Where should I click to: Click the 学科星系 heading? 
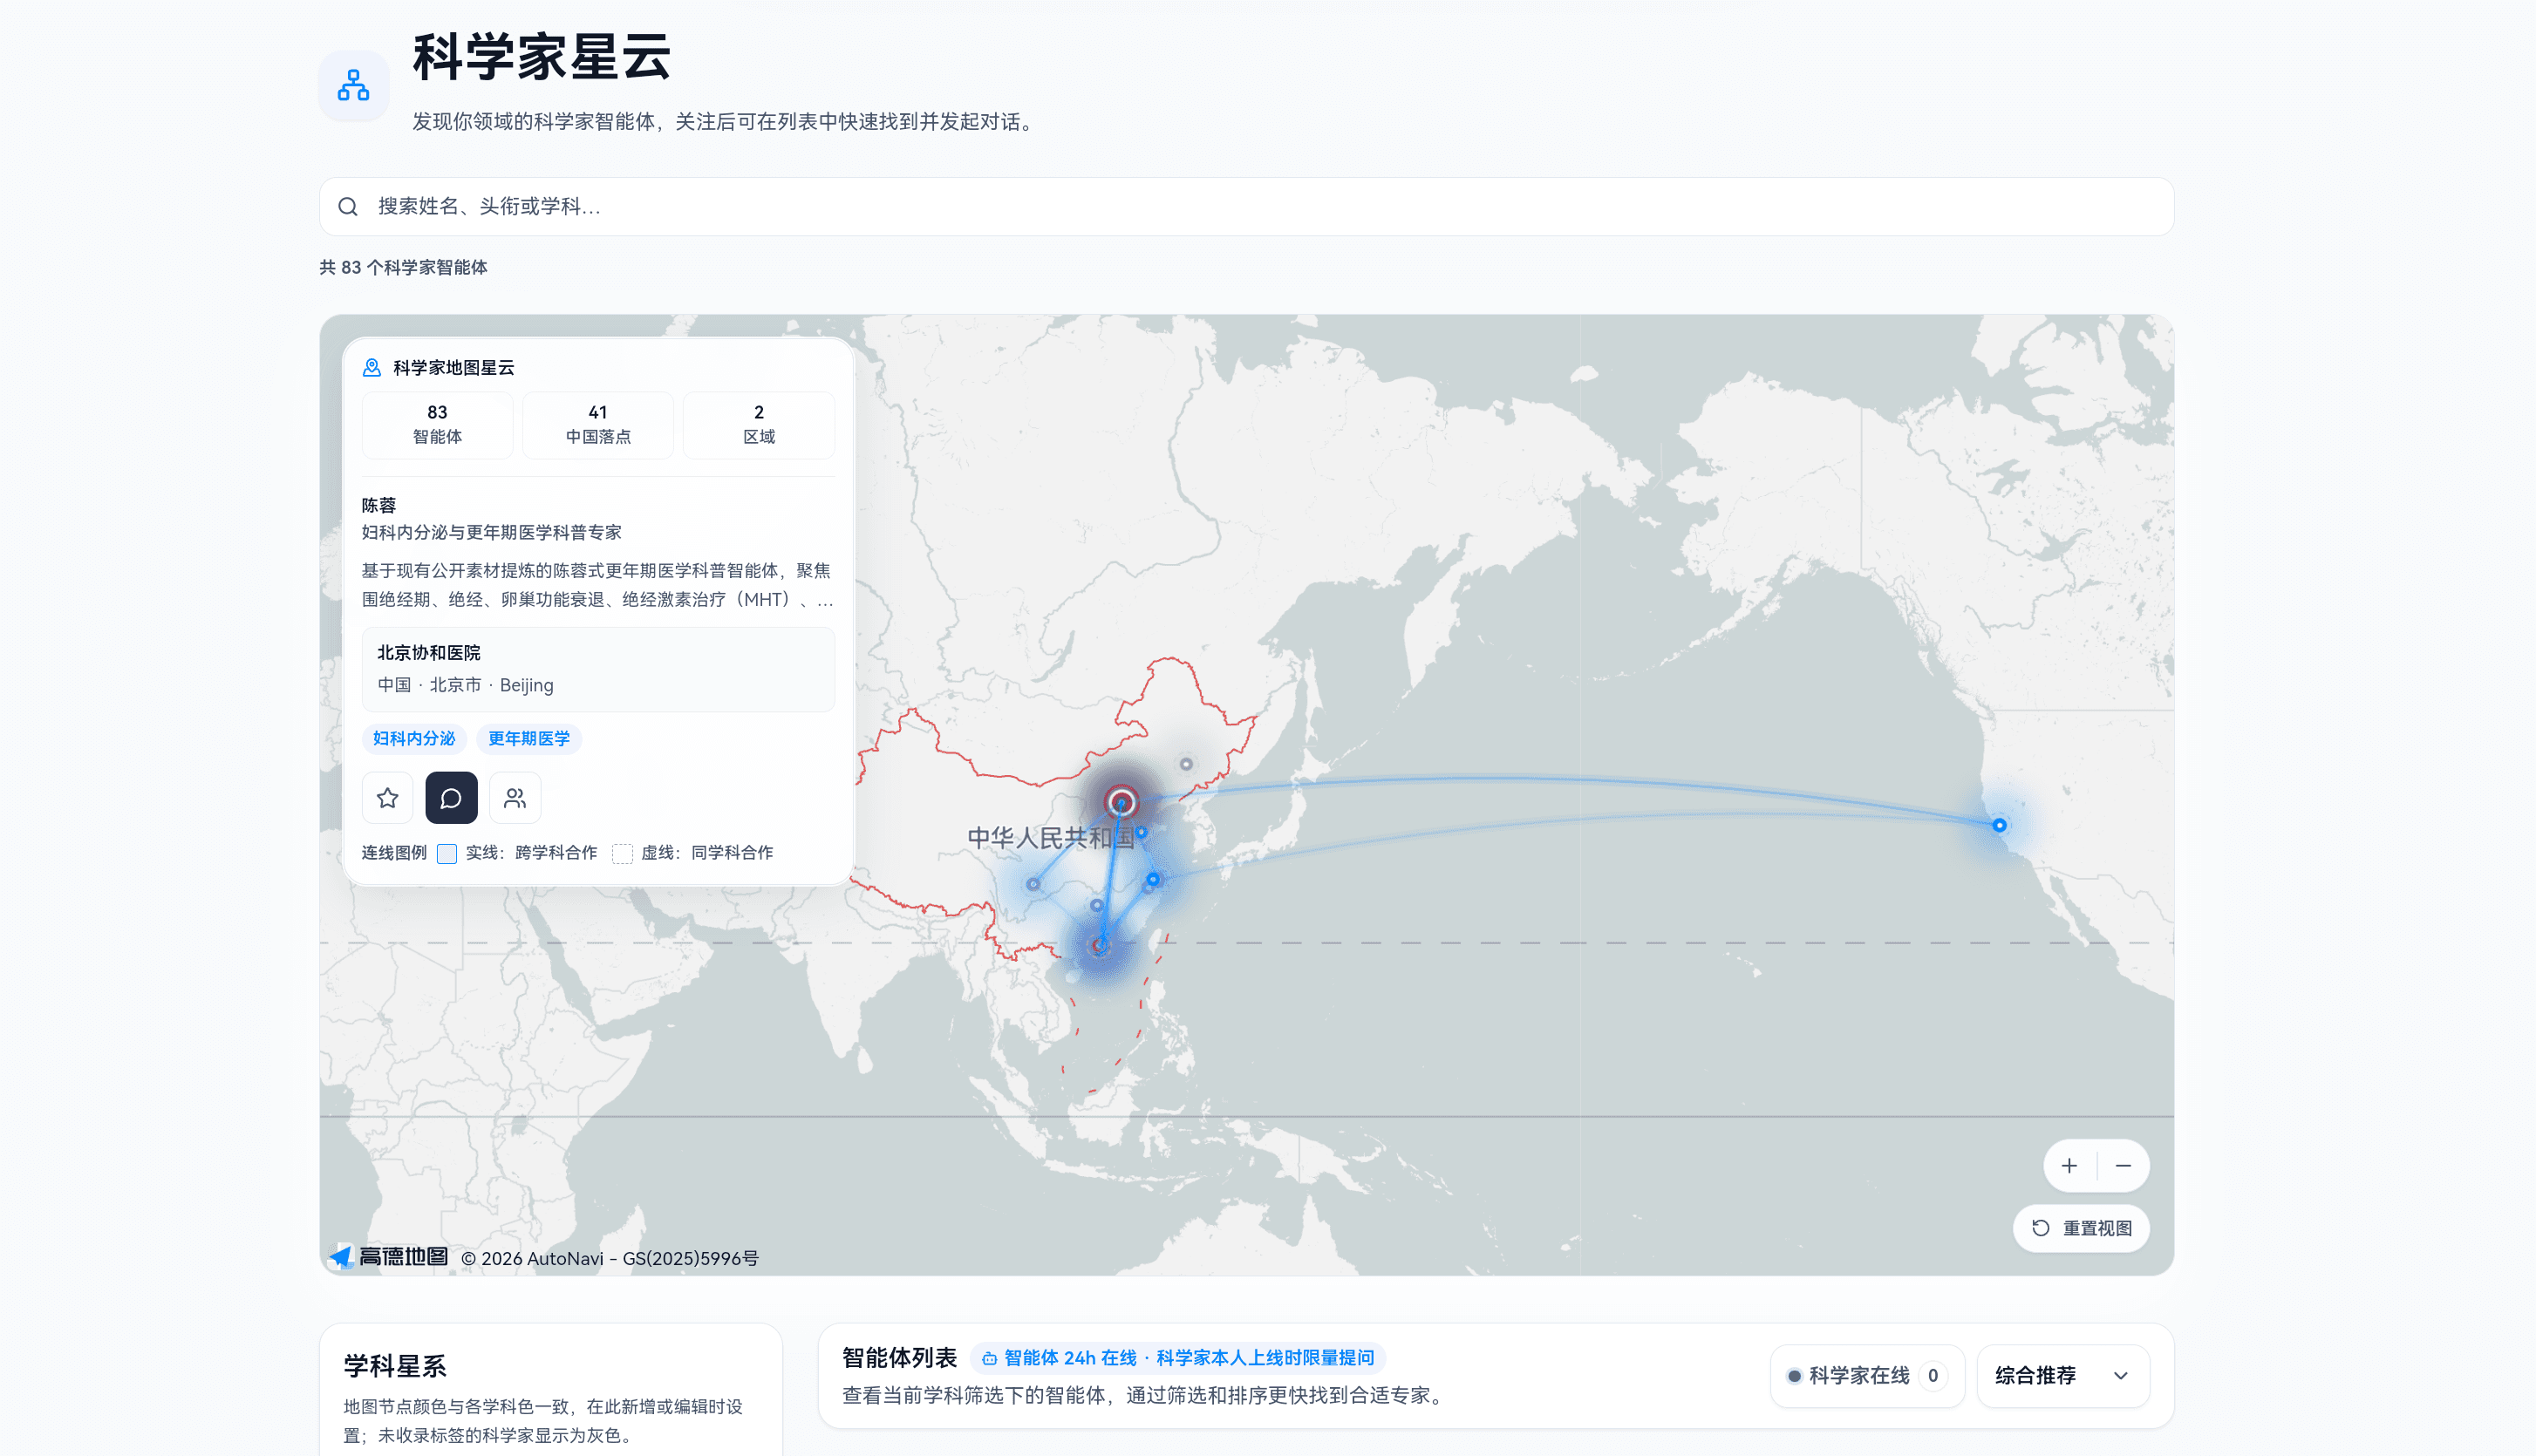(x=395, y=1366)
